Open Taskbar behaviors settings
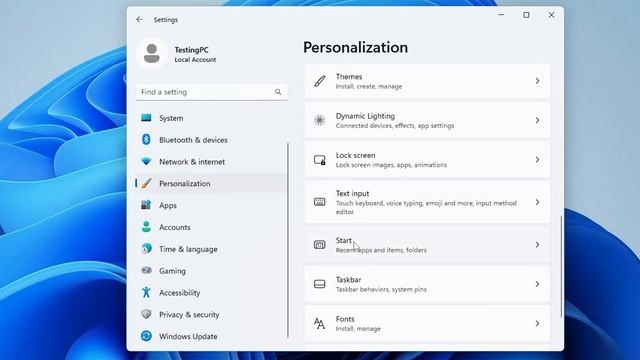This screenshot has height=360, width=640. click(427, 284)
